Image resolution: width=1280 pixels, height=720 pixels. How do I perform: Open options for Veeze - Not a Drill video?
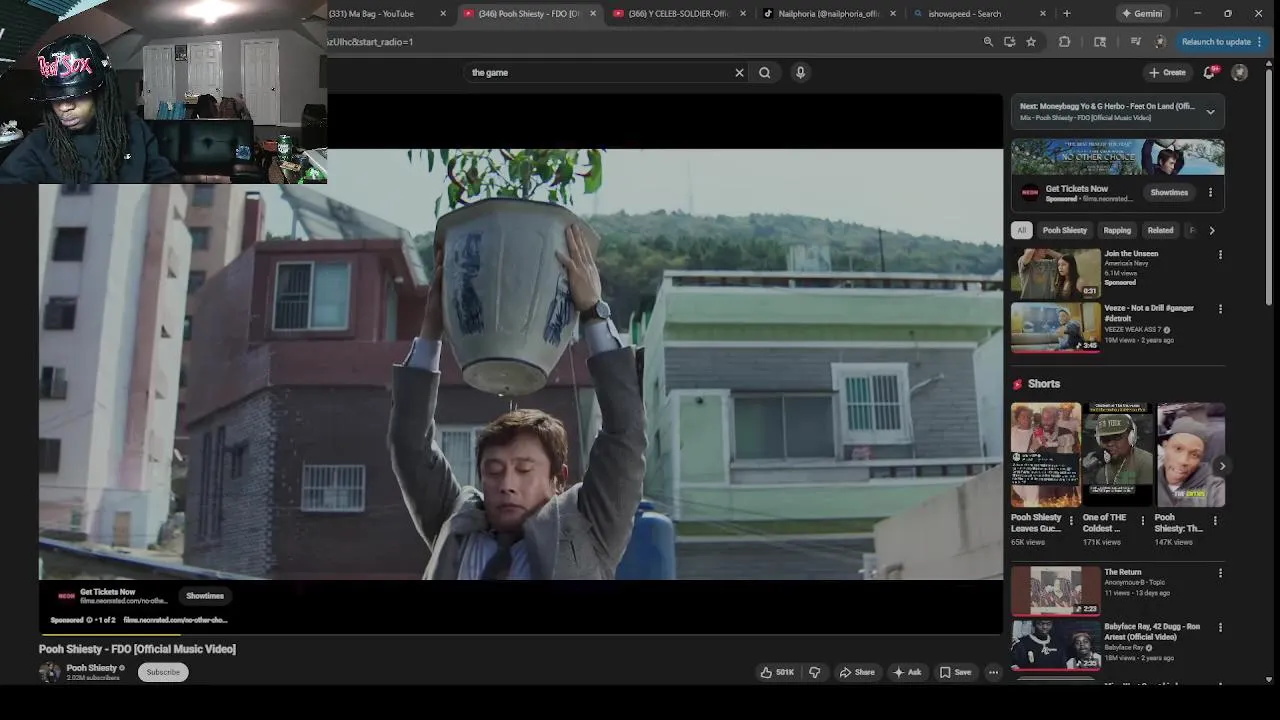pyautogui.click(x=1220, y=309)
